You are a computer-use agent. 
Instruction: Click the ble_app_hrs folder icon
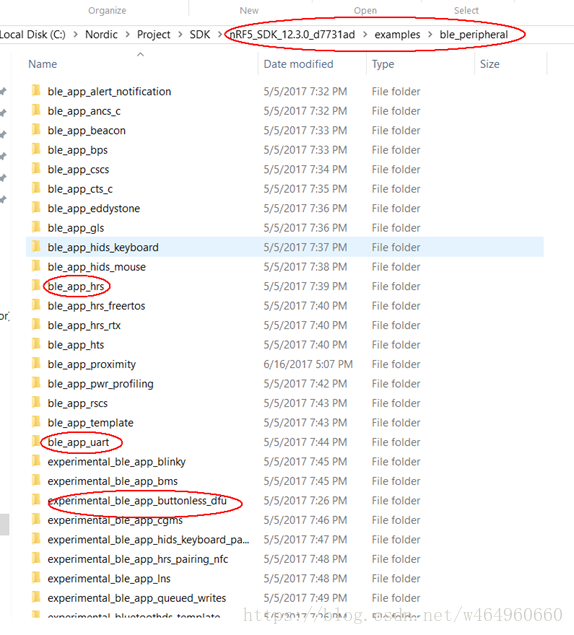pyautogui.click(x=36, y=286)
